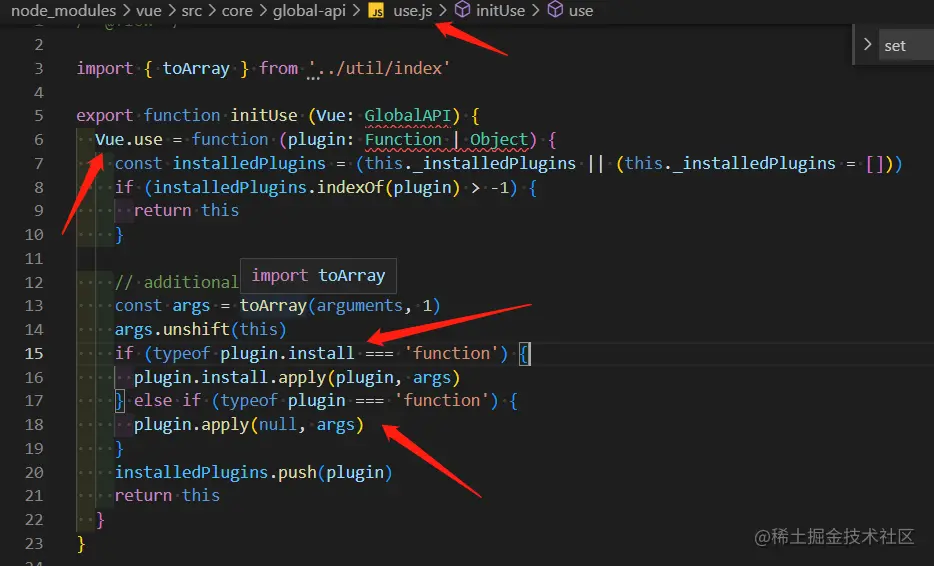
Task: Click the use symbol cube icon
Action: tap(555, 10)
